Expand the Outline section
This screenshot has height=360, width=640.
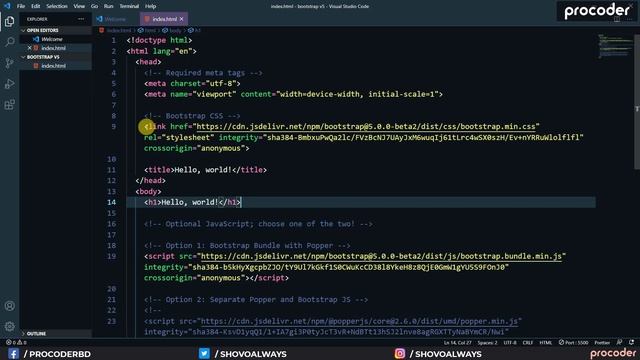point(36,333)
